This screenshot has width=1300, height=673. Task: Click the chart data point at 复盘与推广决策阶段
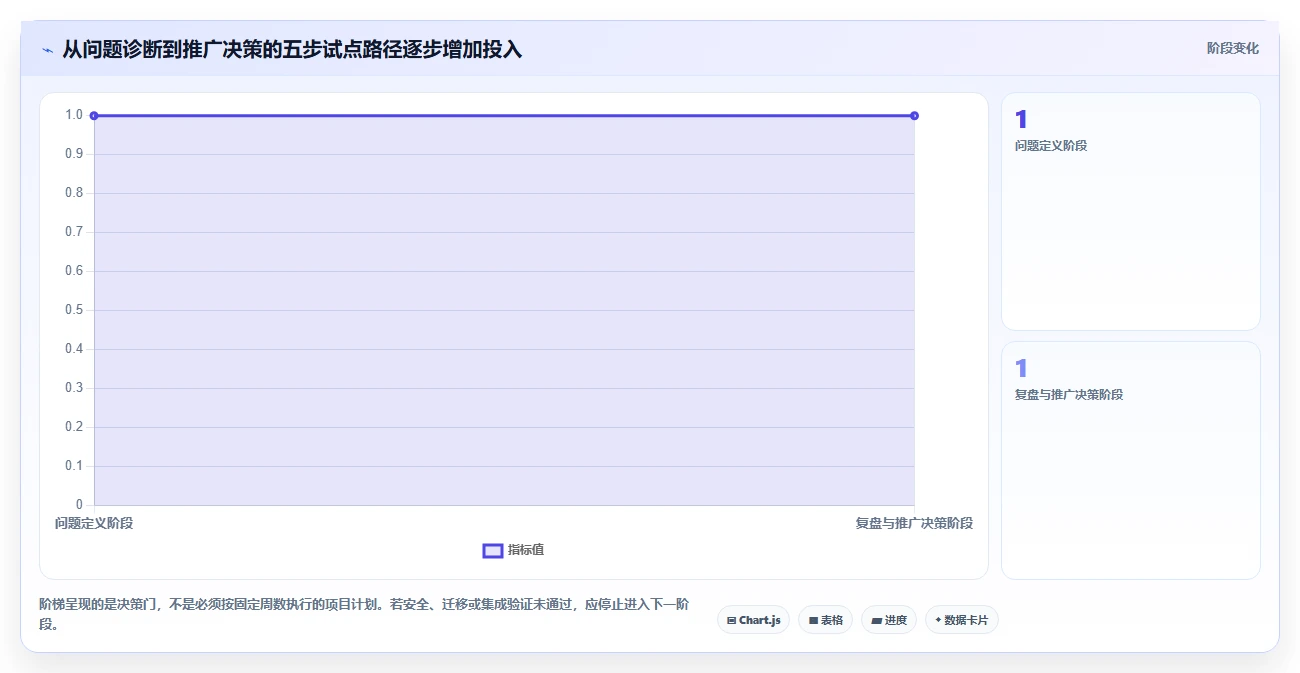[x=914, y=116]
